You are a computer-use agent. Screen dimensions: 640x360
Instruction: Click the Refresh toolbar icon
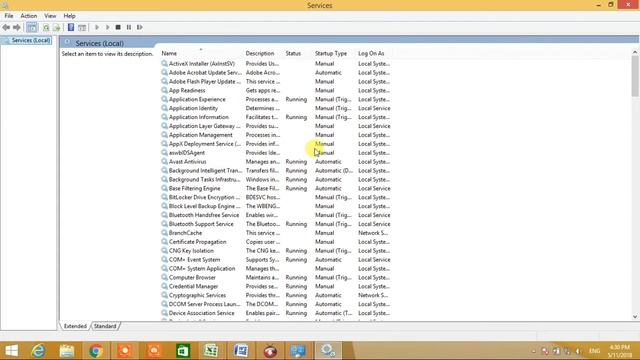46,27
